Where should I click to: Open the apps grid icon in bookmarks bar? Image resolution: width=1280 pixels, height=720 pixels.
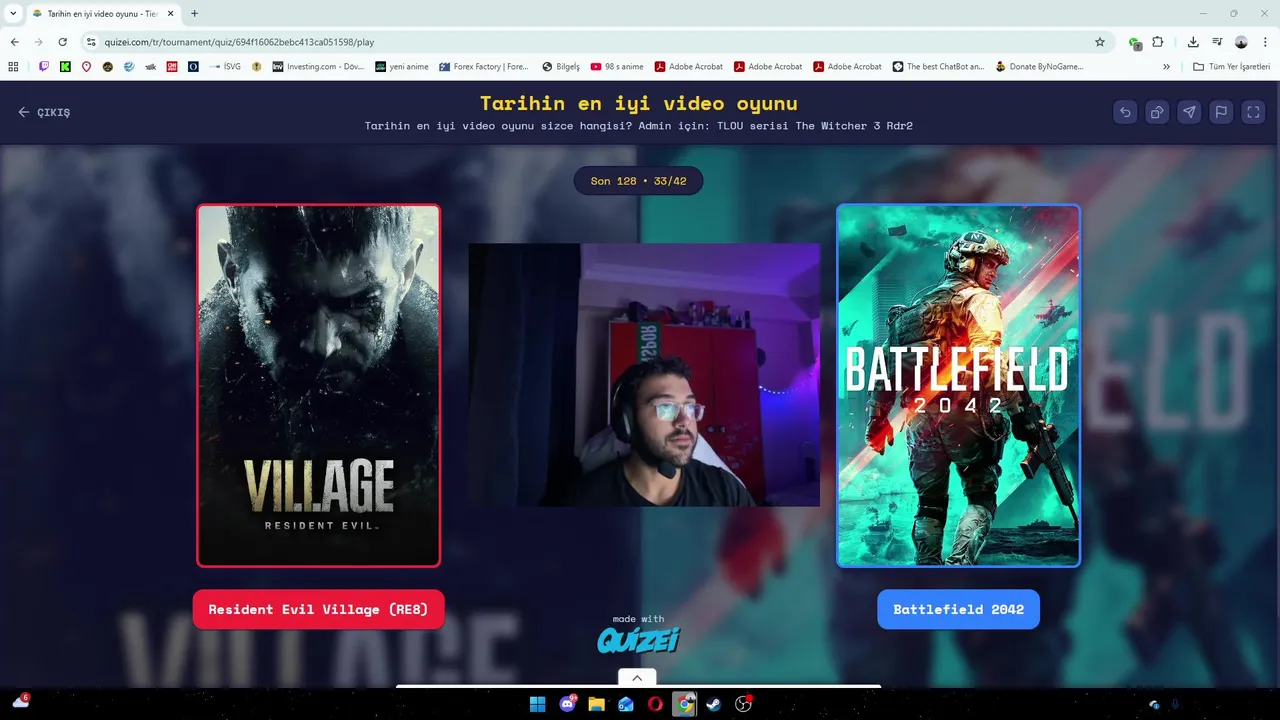click(13, 67)
